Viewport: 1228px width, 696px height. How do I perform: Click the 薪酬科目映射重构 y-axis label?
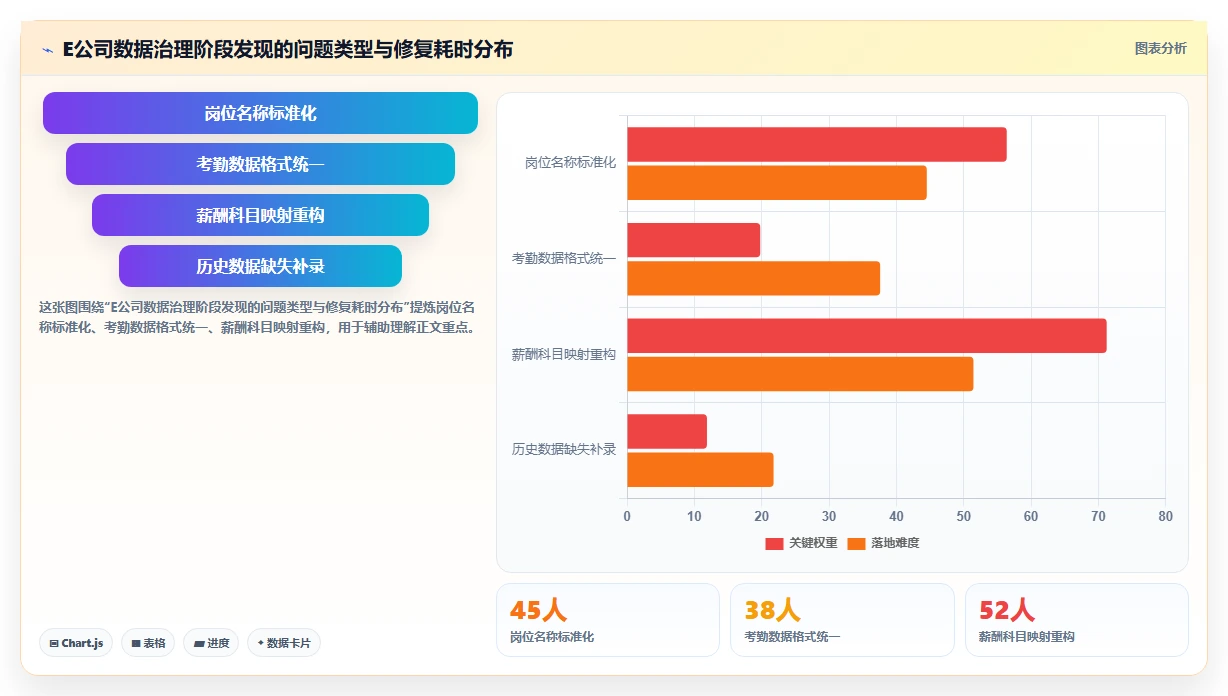click(564, 354)
